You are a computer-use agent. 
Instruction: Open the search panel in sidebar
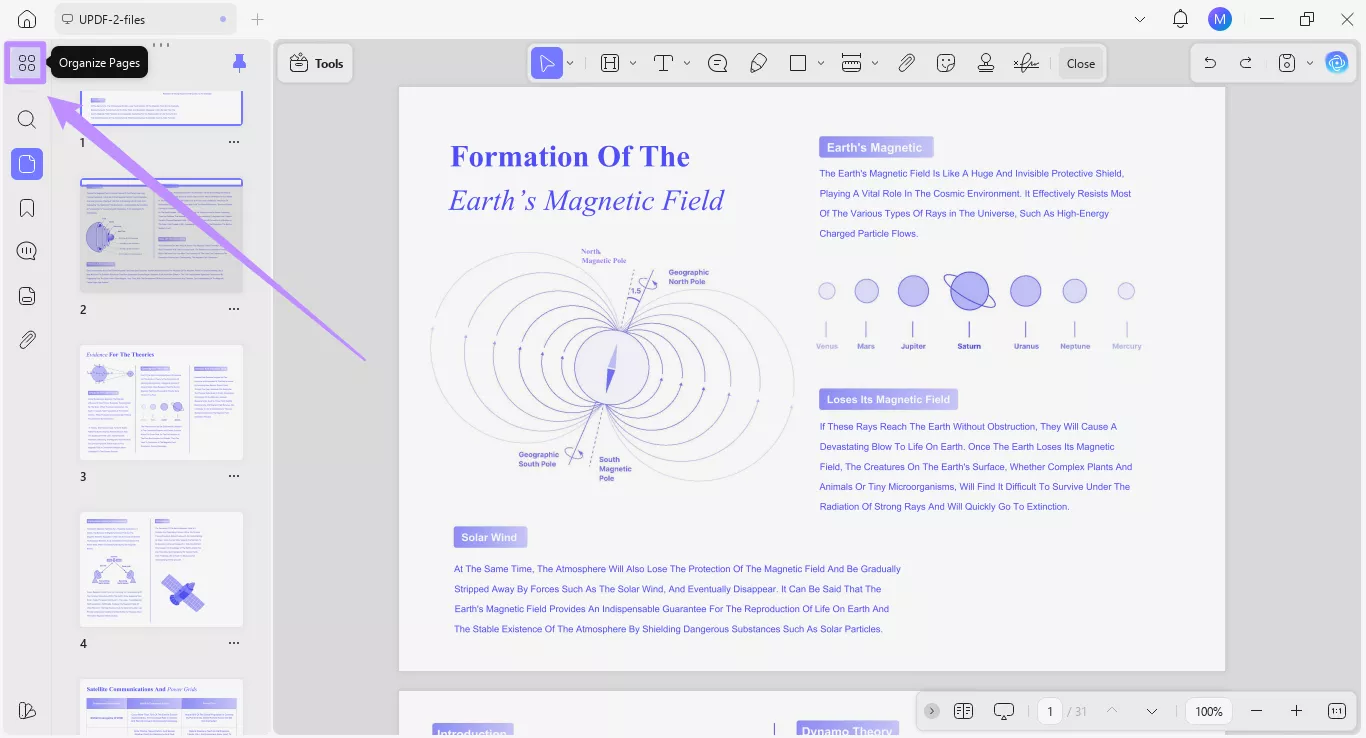(x=27, y=119)
